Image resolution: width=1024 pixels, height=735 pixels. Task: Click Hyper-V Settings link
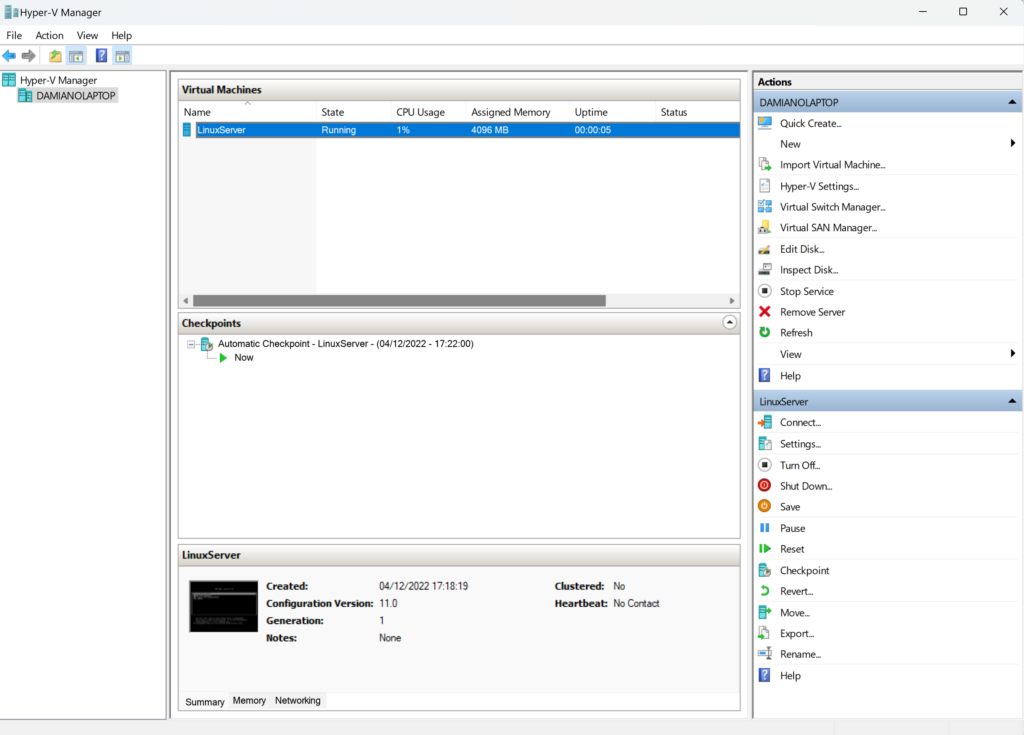tap(819, 186)
